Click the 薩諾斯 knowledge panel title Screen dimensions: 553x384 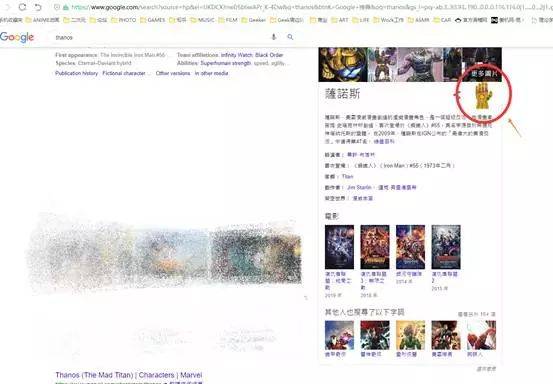[x=342, y=94]
